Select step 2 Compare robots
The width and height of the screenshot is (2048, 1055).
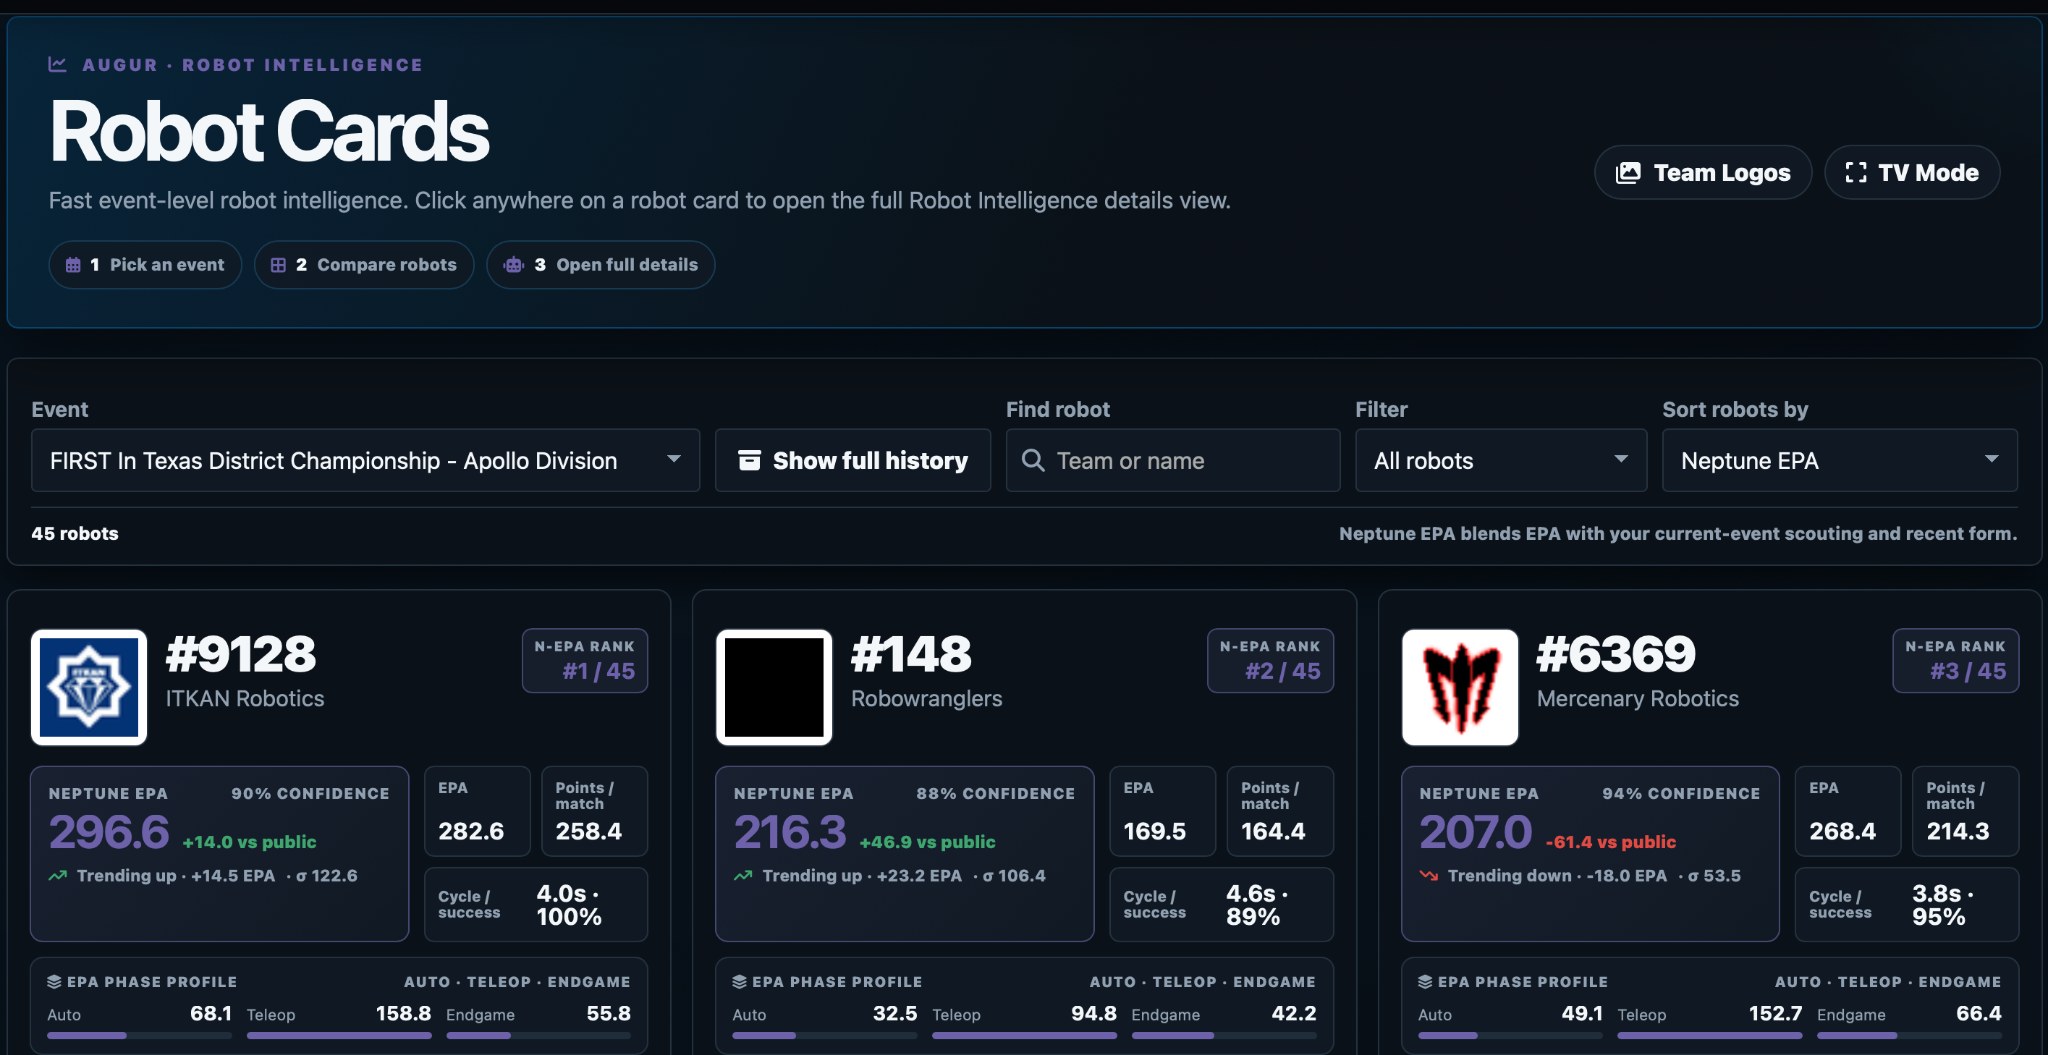click(364, 265)
